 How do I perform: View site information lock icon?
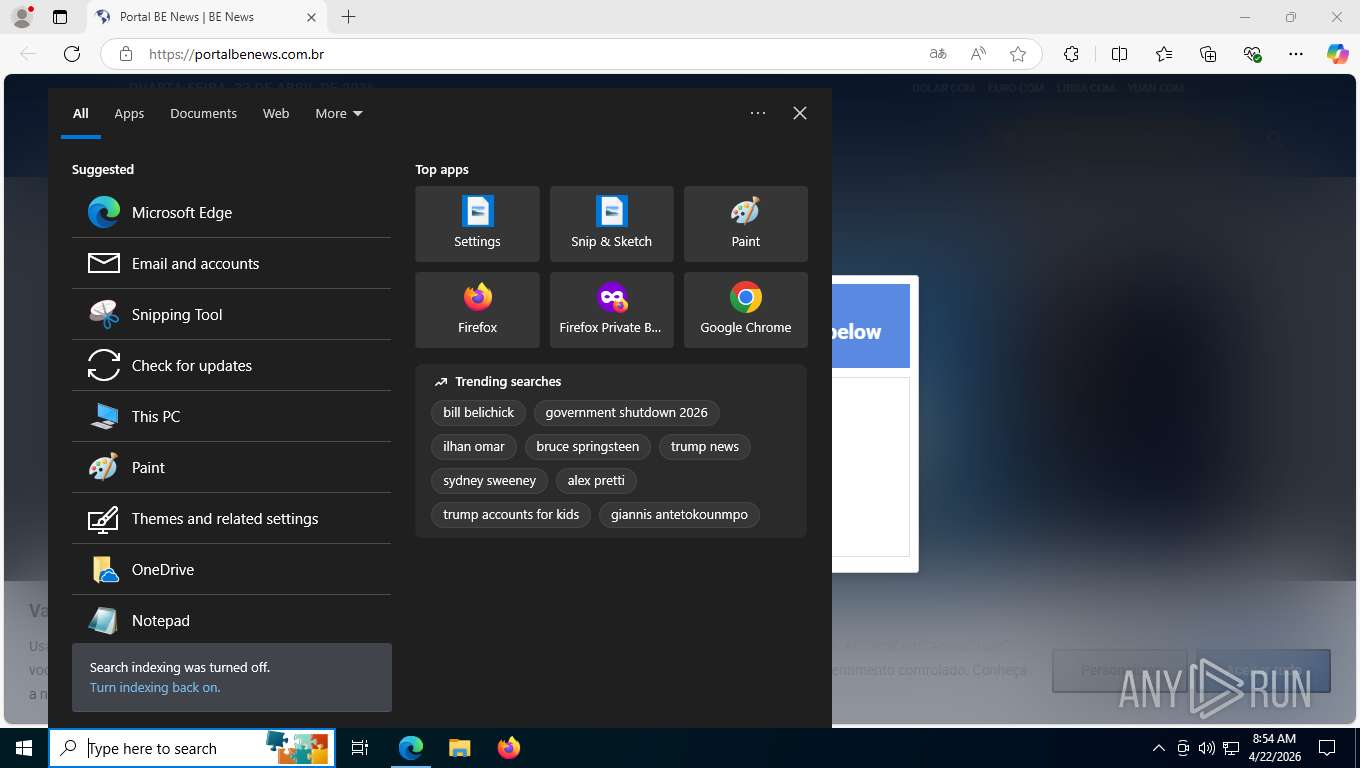[x=125, y=54]
